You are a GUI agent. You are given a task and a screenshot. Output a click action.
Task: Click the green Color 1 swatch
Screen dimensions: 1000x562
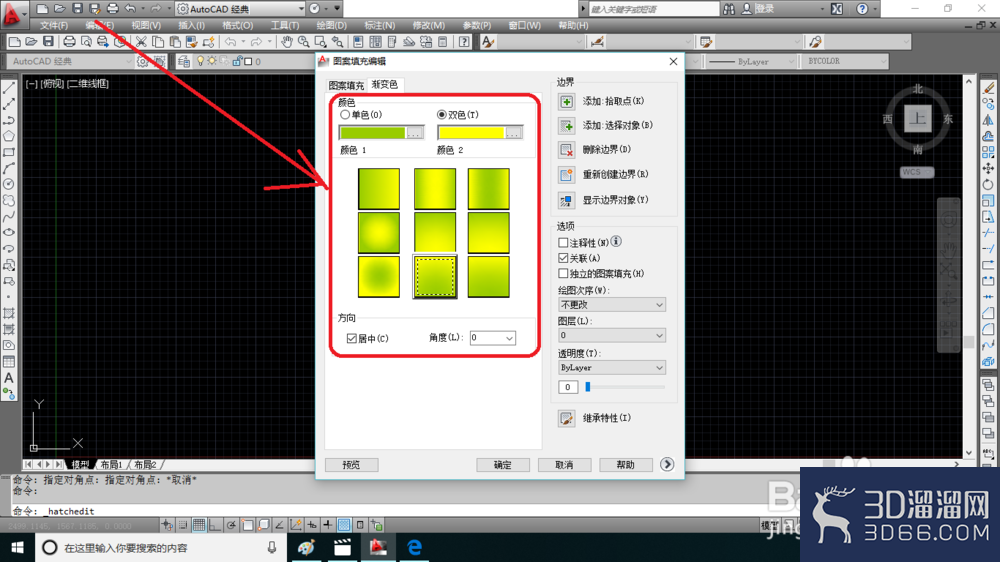(372, 133)
